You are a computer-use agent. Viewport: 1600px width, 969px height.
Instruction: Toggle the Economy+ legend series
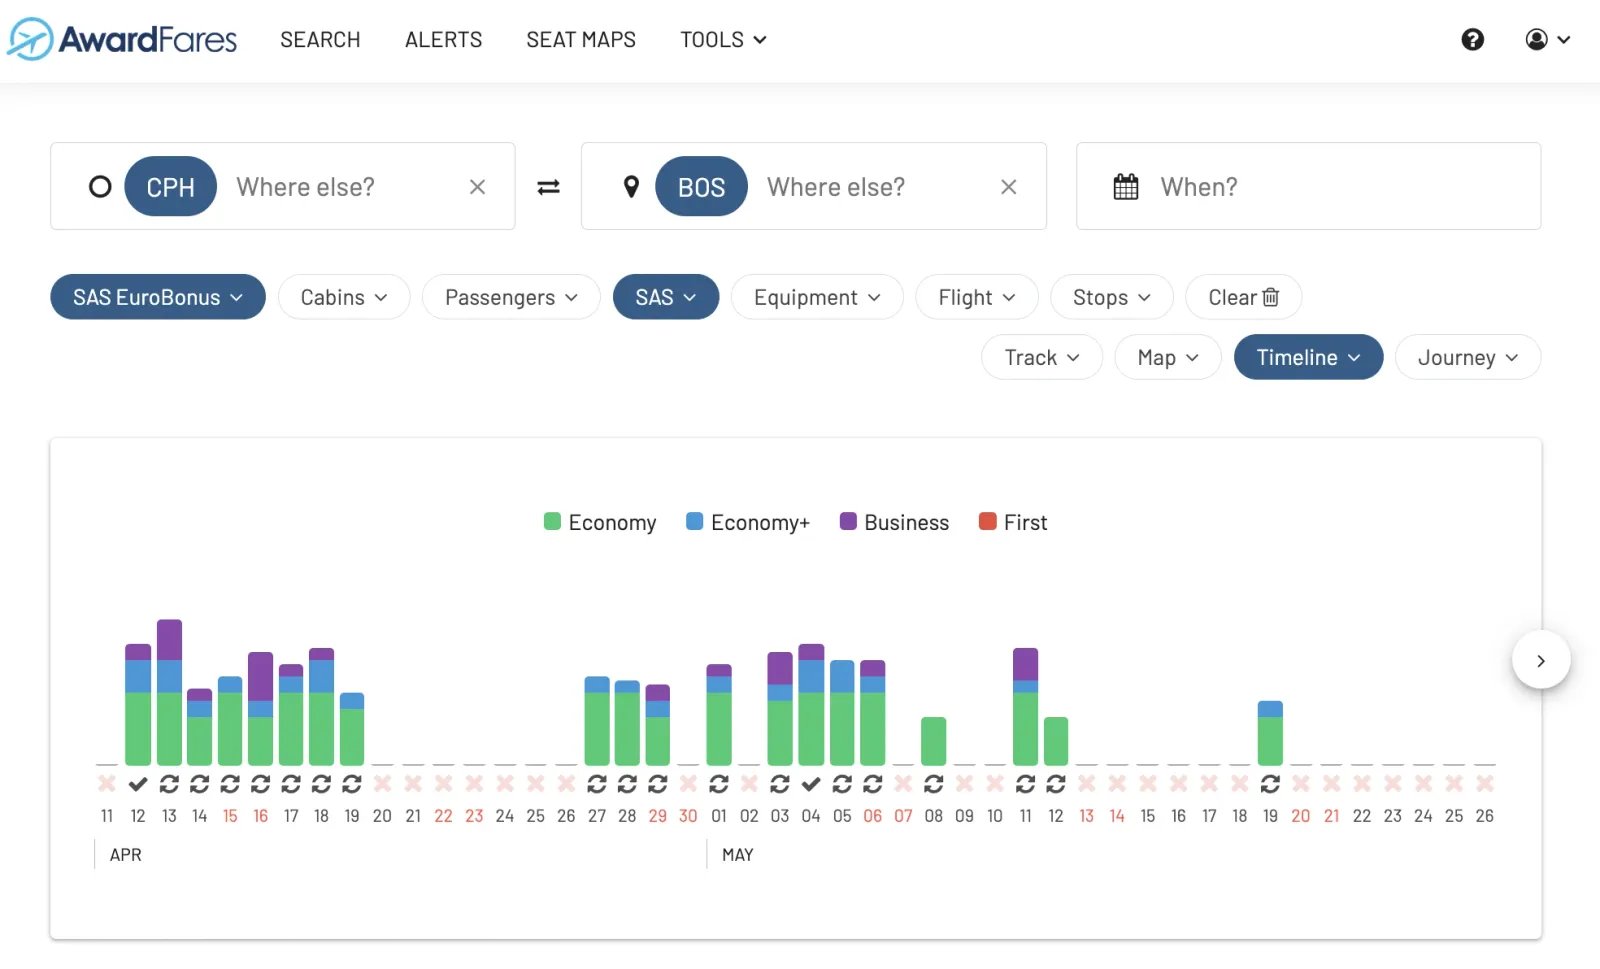[x=748, y=522]
